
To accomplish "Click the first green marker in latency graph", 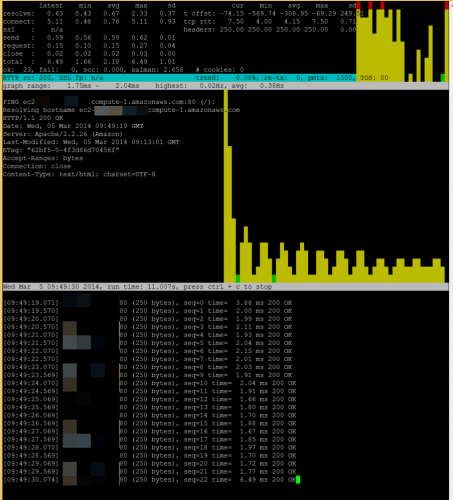I will click(x=238, y=279).
